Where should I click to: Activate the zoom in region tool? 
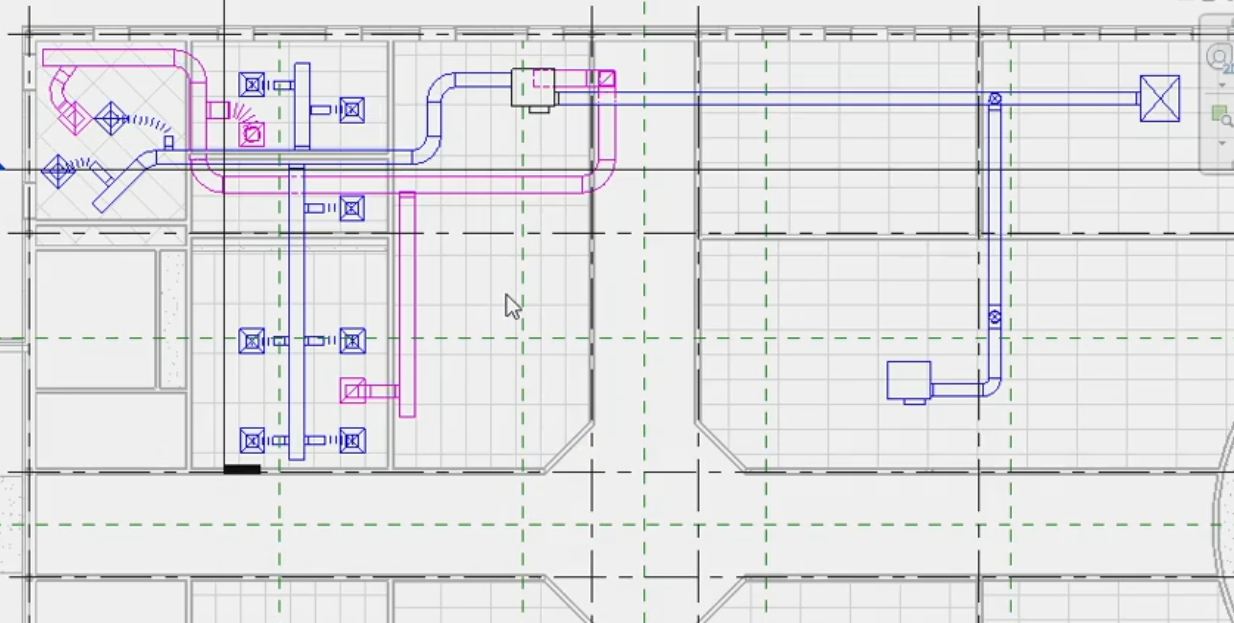coord(1223,116)
